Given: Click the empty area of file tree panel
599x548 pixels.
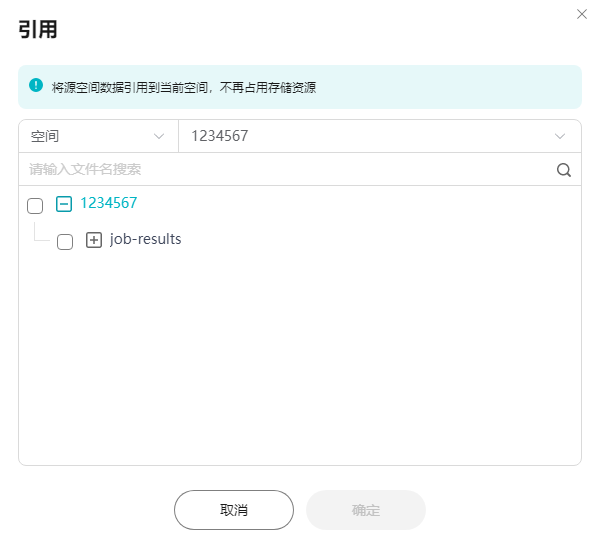Looking at the screenshot, I should [x=300, y=355].
